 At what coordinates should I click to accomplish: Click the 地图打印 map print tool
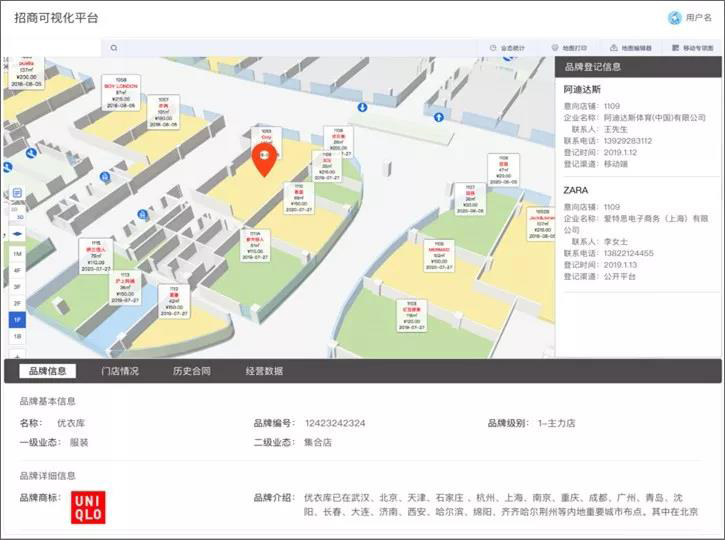coord(569,48)
